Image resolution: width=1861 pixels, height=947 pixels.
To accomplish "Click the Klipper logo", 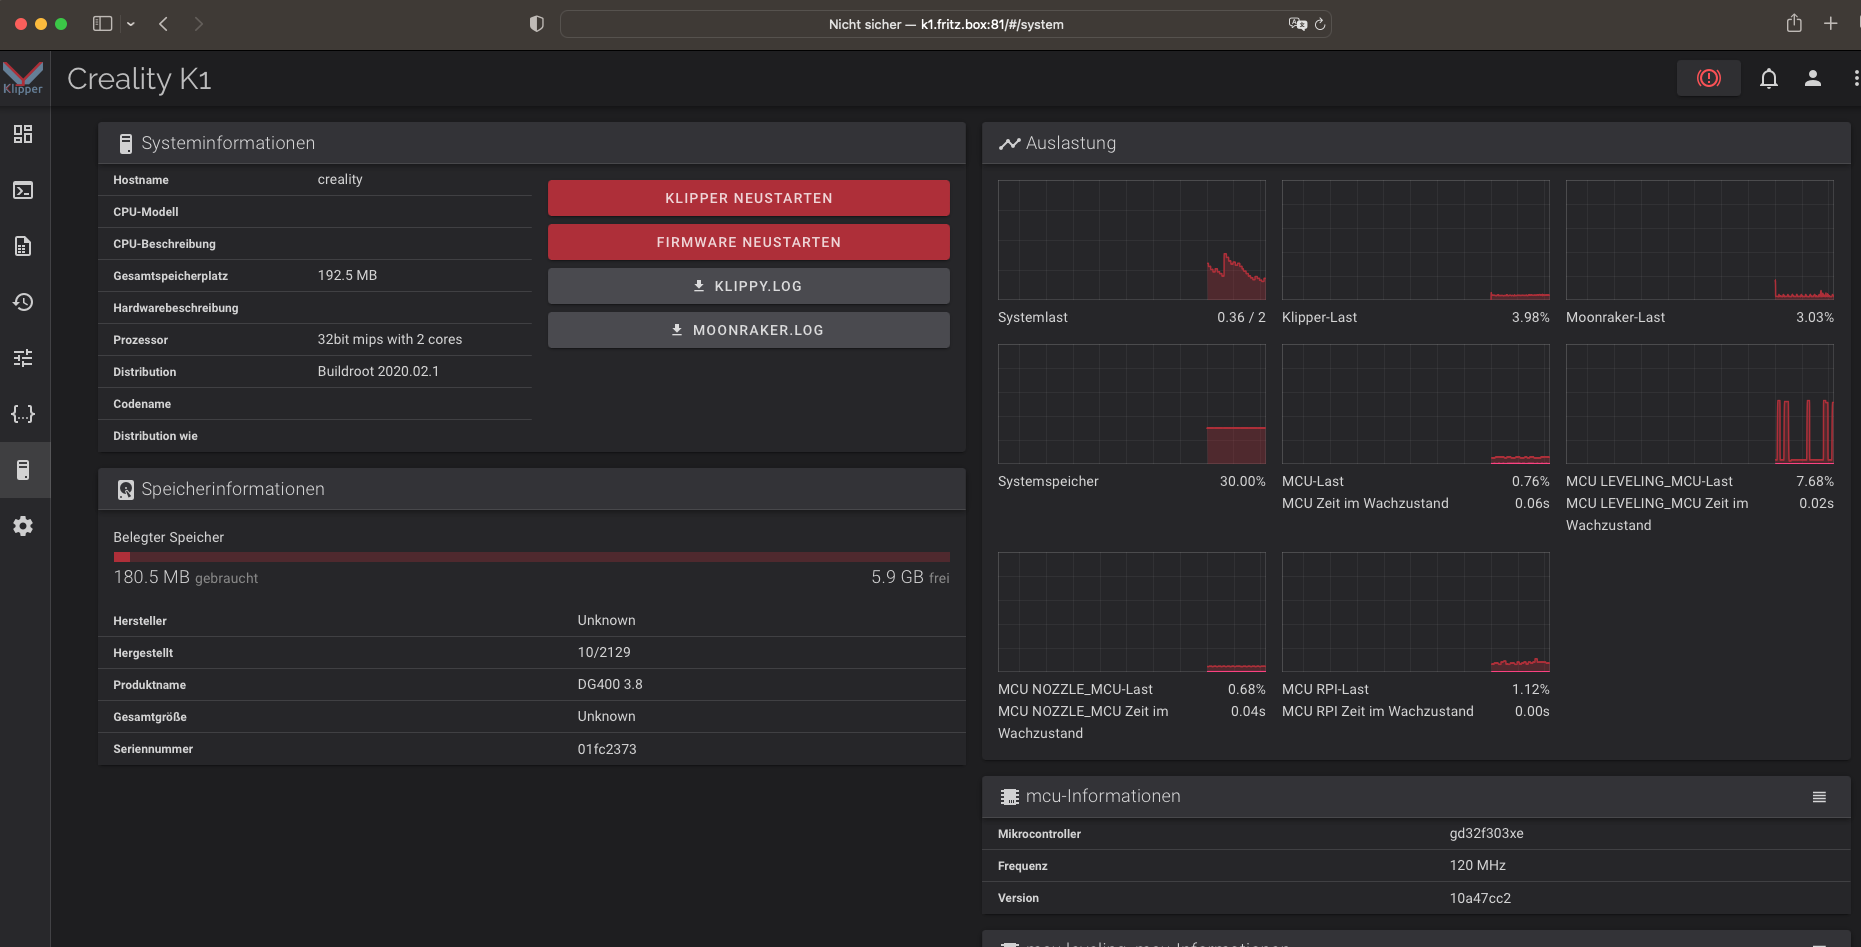I will coord(23,78).
